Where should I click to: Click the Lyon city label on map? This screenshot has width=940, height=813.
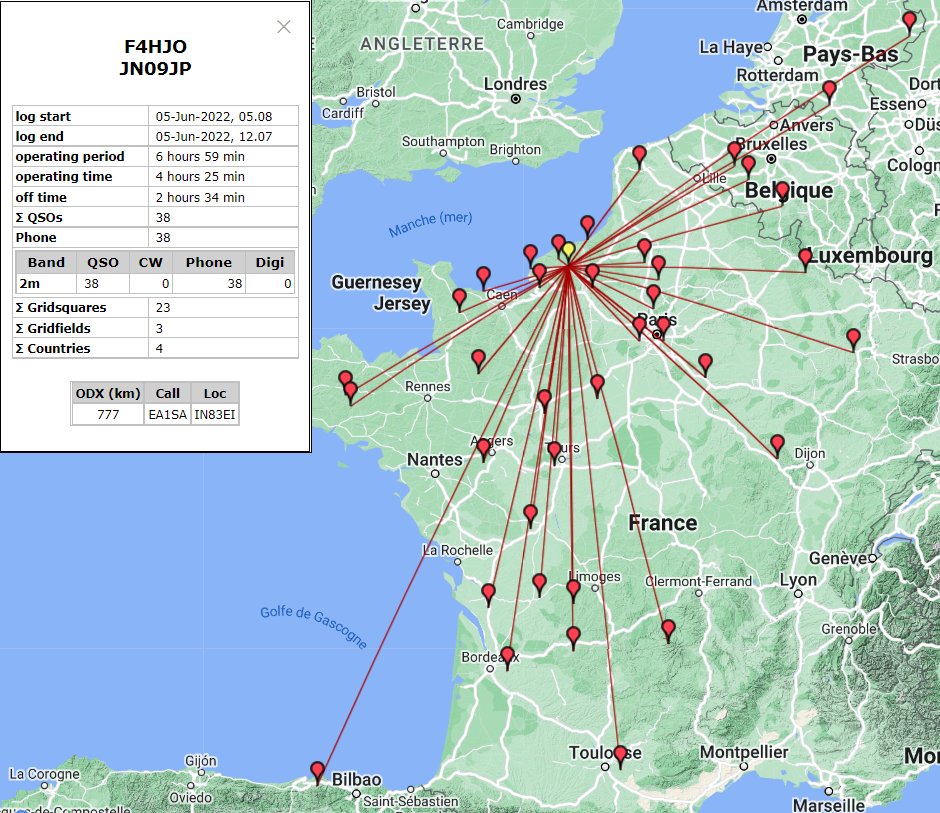tap(798, 580)
